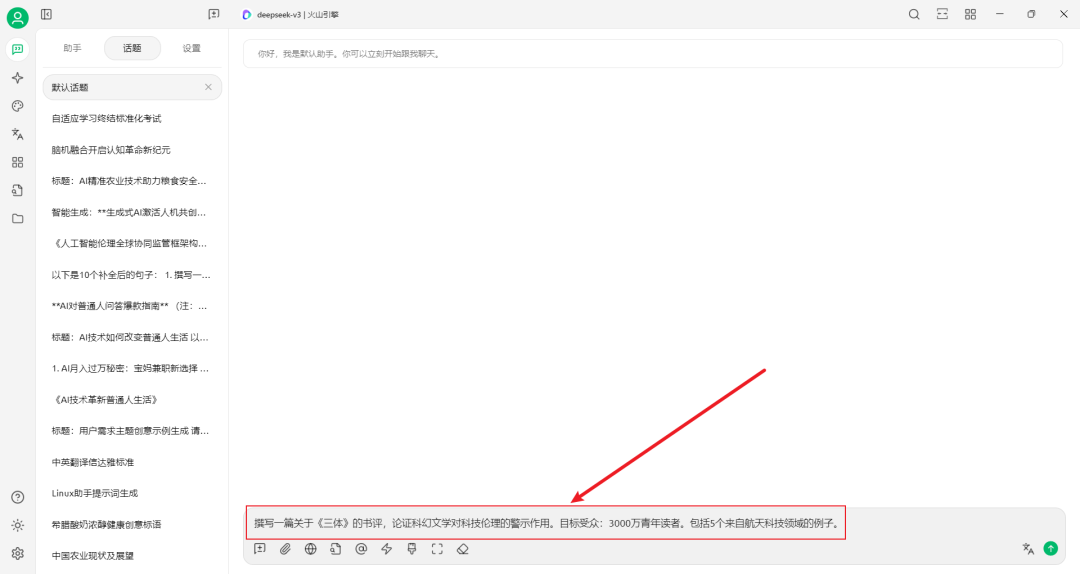This screenshot has width=1080, height=574.
Task: Open the settings gear in sidebar
Action: 18,553
